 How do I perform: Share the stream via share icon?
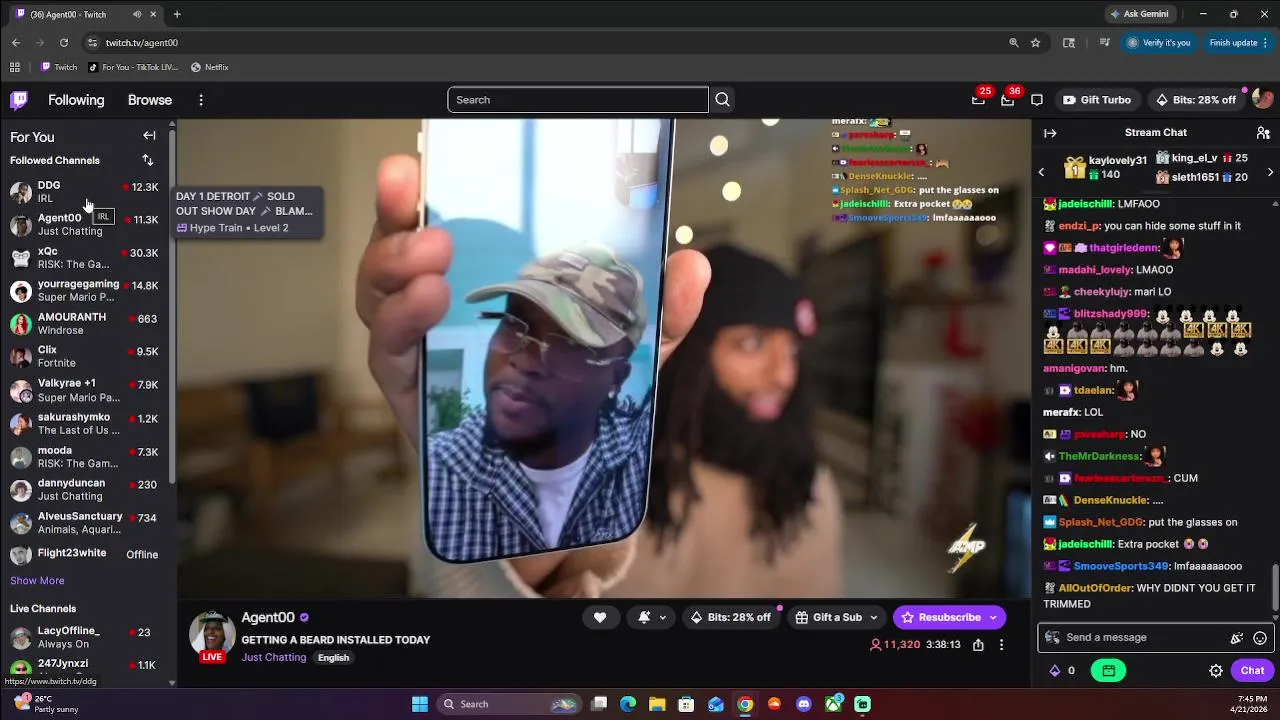[978, 645]
